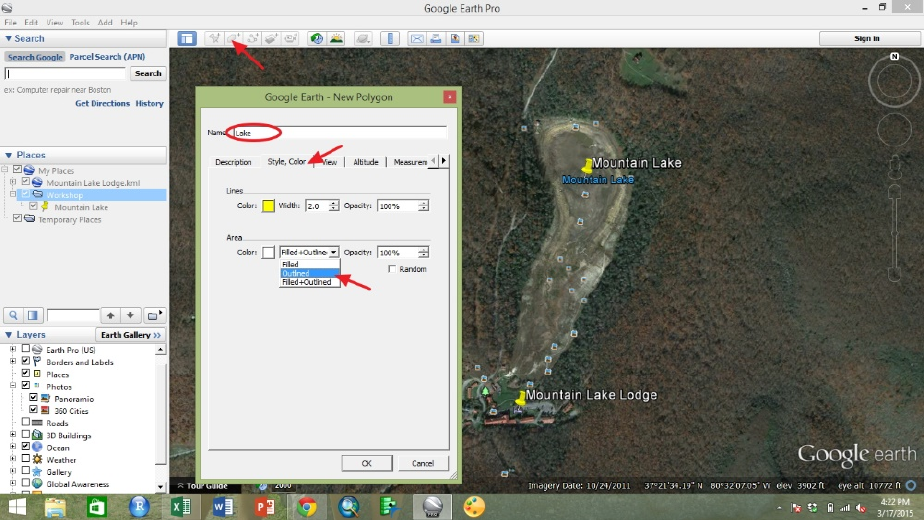
Task: Open the Earth Gallery button
Action: (130, 335)
